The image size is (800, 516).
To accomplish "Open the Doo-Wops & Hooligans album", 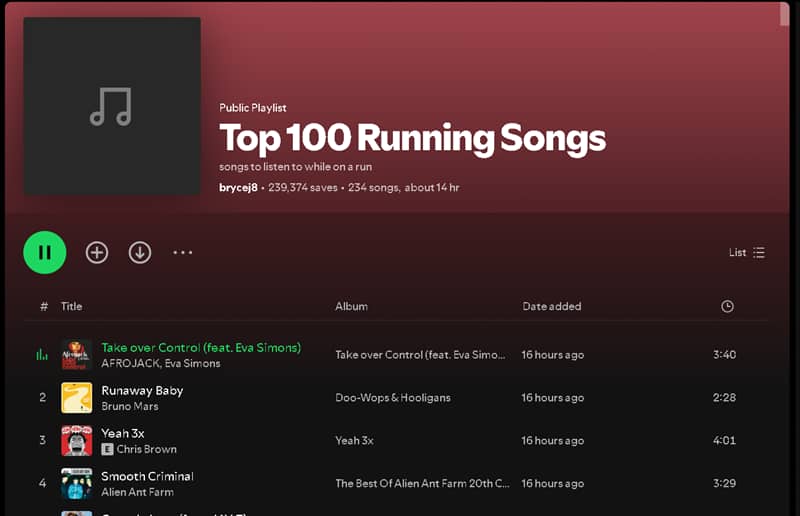I will [x=393, y=398].
